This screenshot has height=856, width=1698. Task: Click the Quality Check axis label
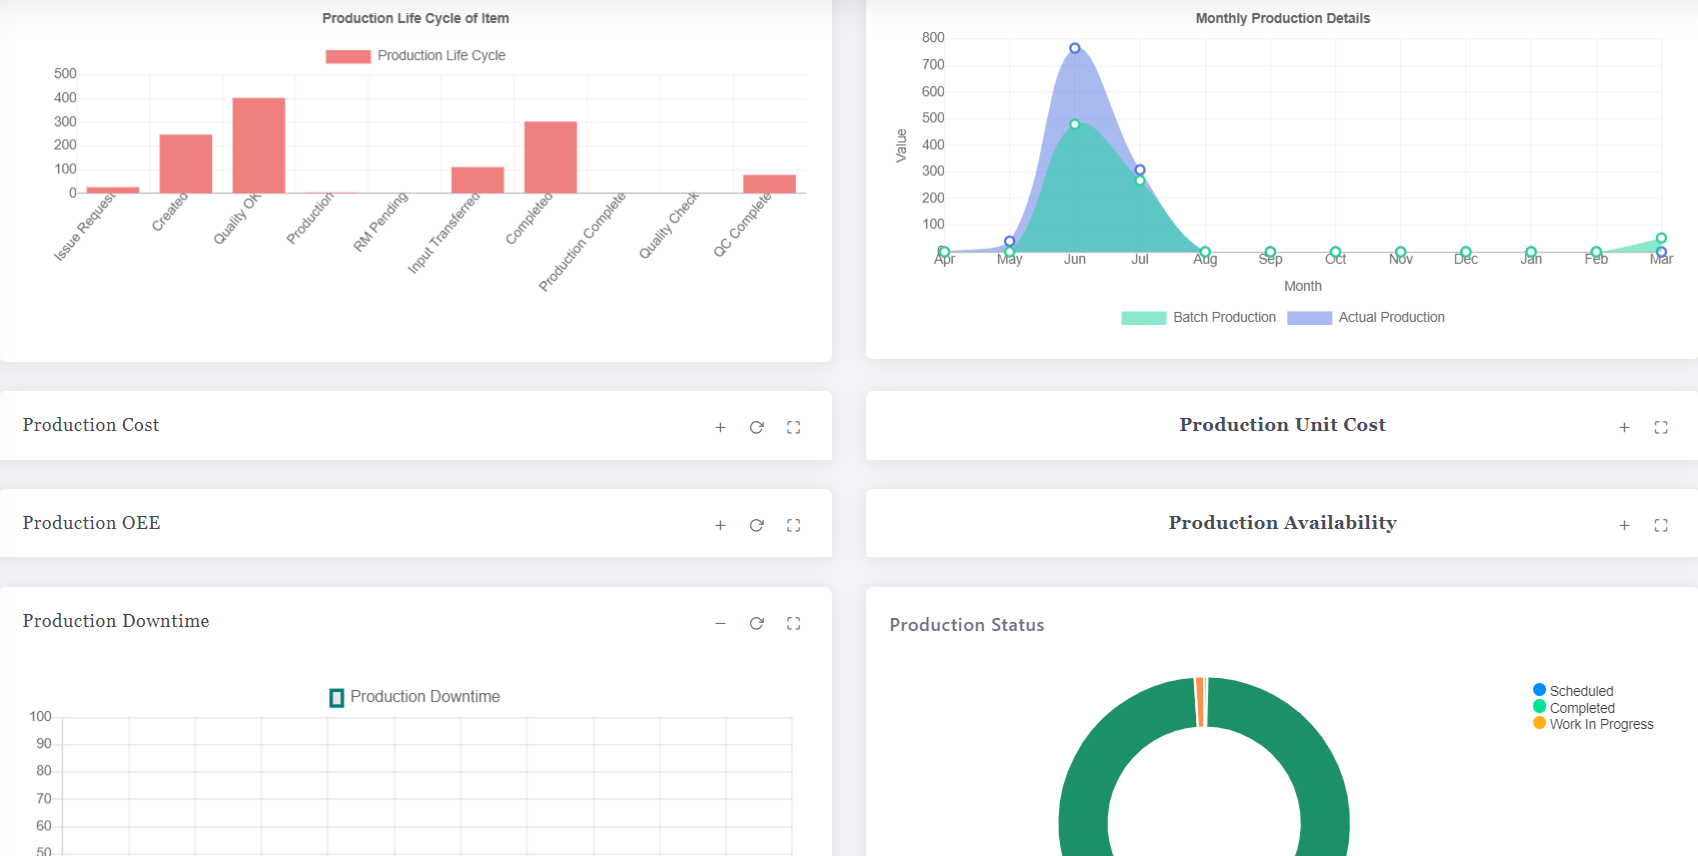(669, 226)
